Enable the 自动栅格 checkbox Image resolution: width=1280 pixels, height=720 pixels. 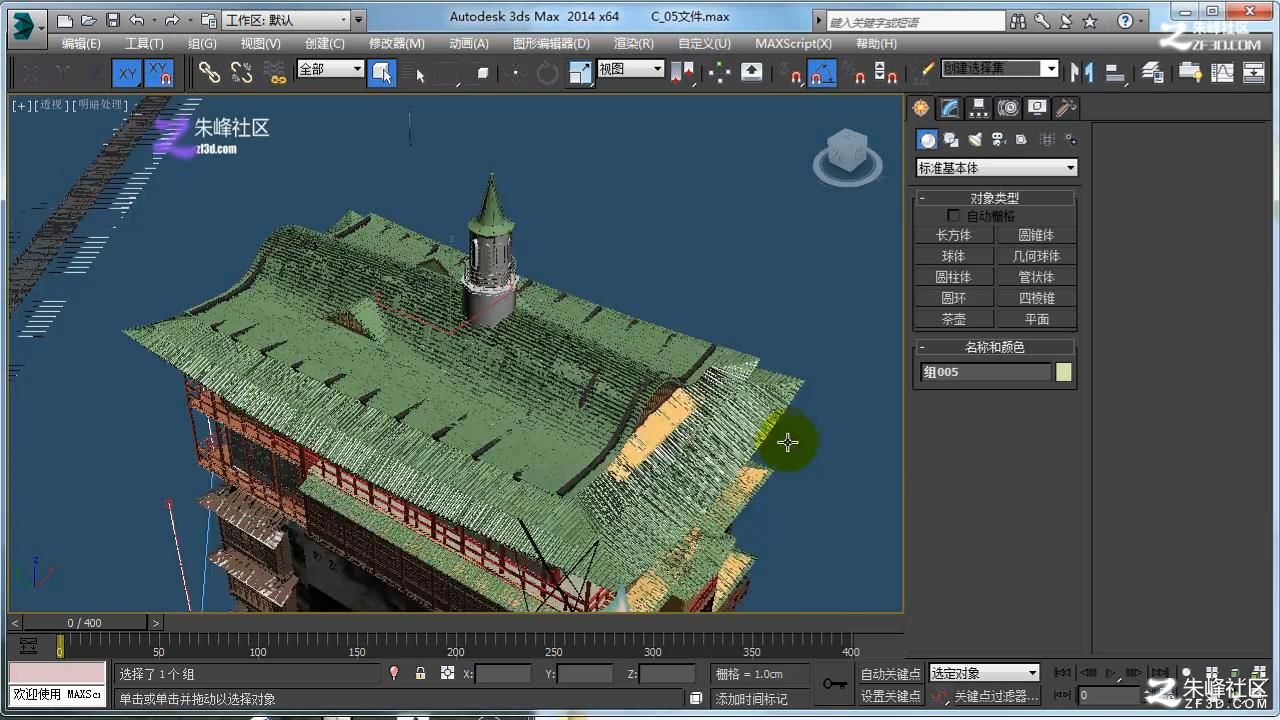click(x=954, y=216)
